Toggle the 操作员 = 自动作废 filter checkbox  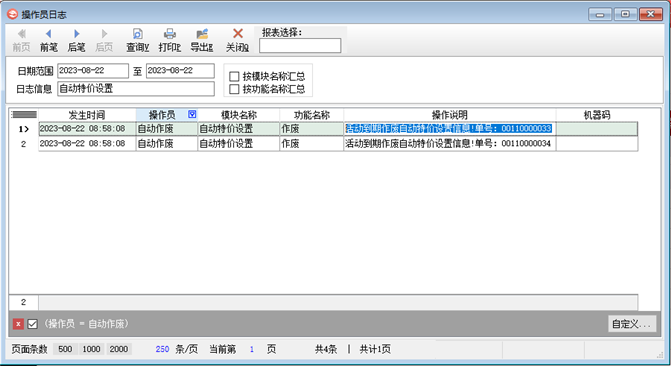33,324
